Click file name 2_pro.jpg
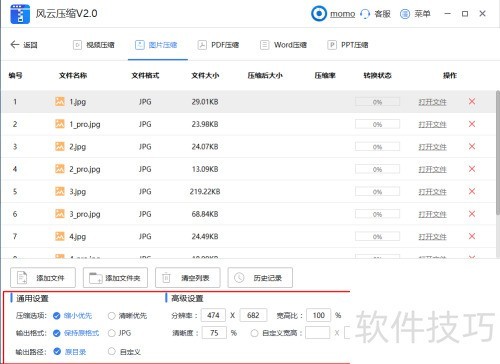Screen dimensions: 500x364 coord(85,169)
